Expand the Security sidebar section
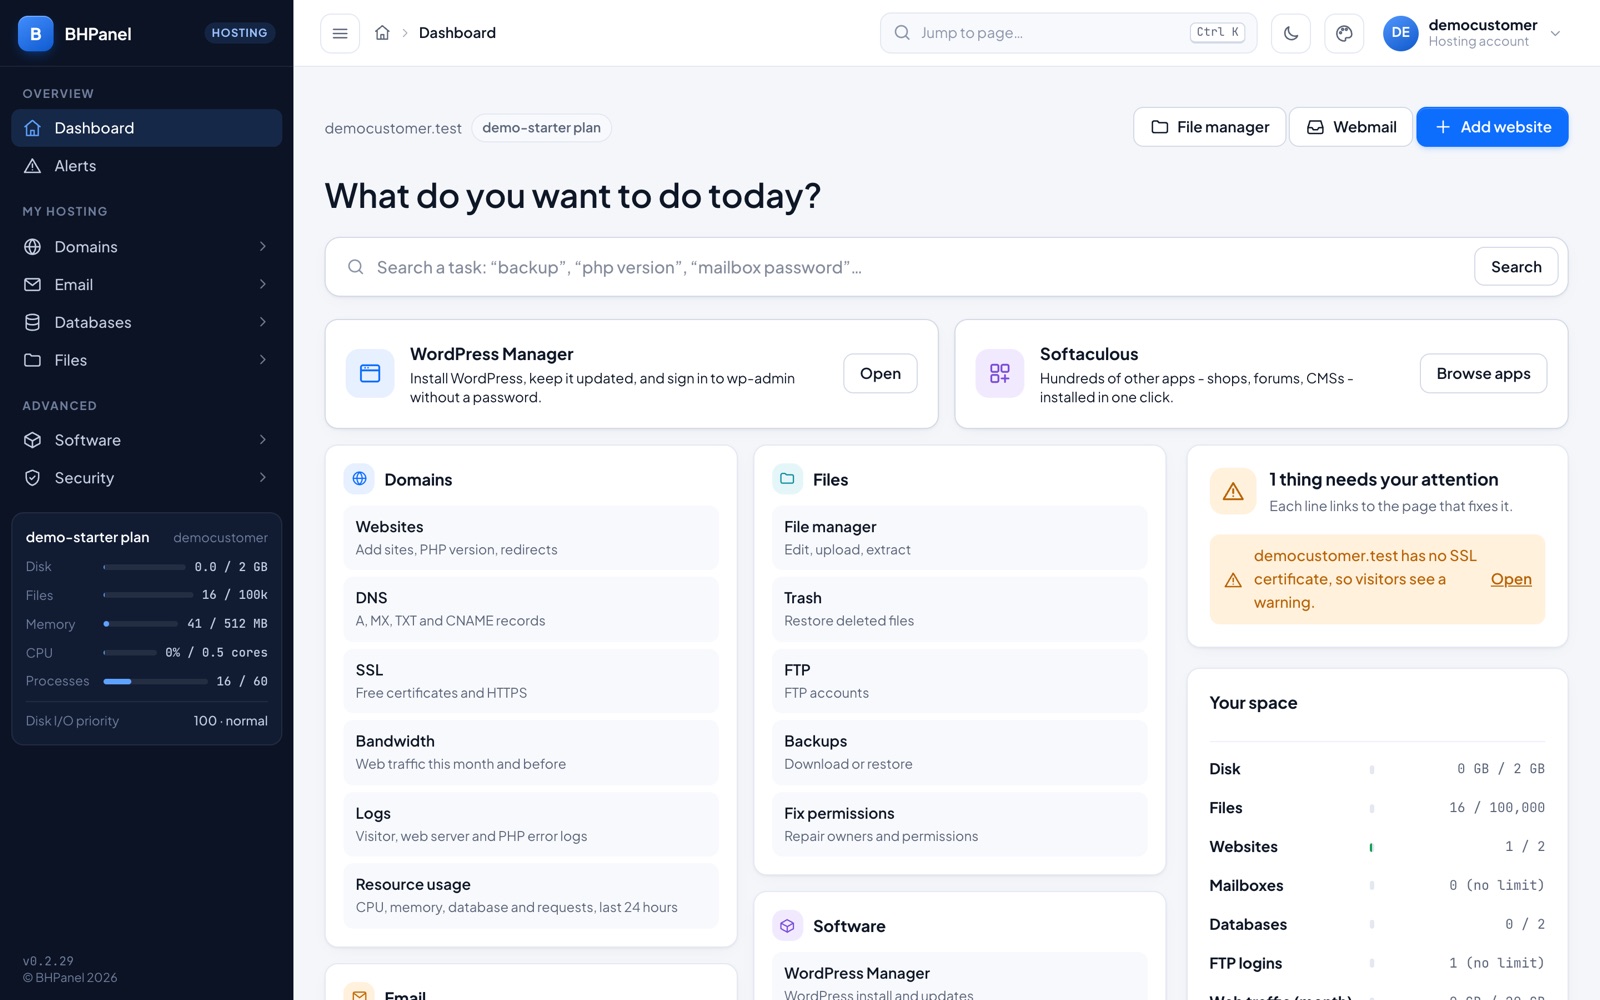This screenshot has width=1600, height=1000. 147,478
